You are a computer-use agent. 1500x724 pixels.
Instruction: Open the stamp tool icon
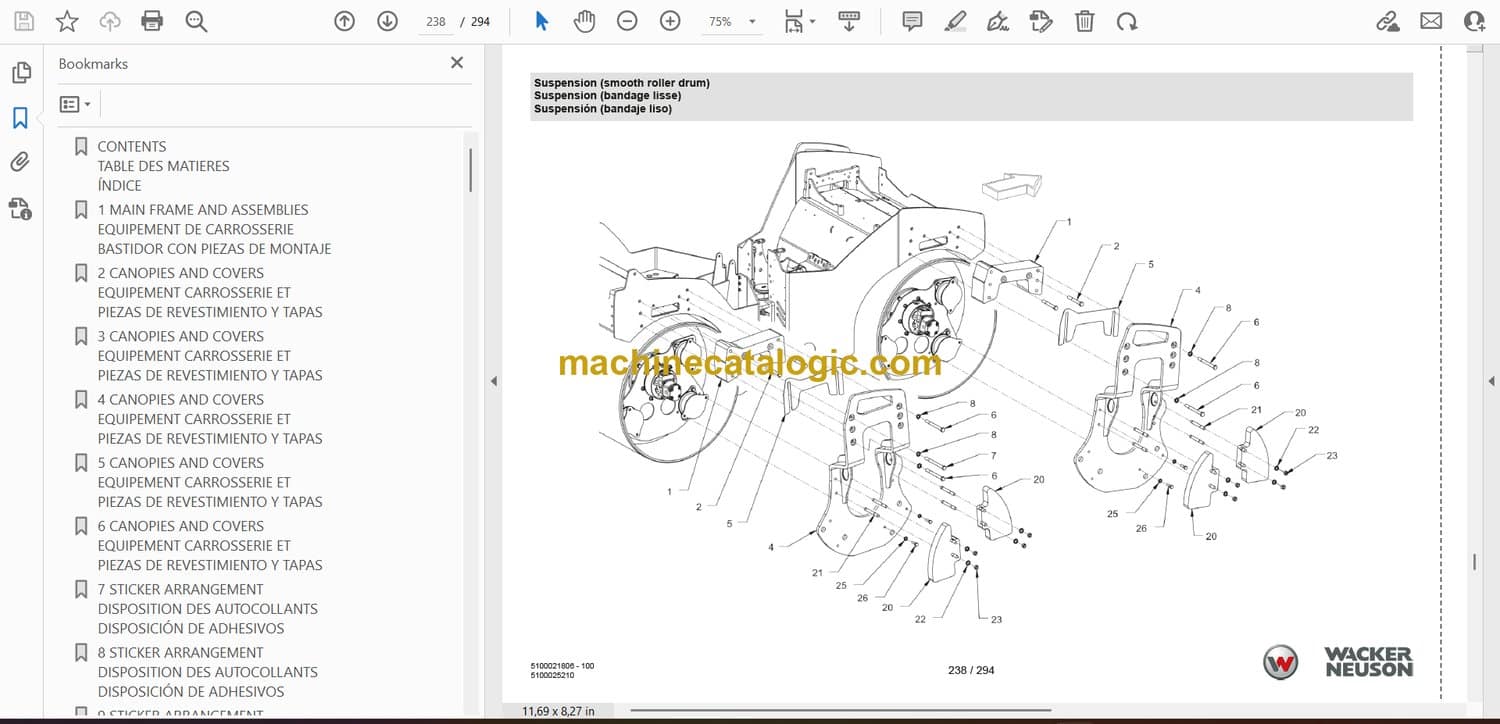tap(1041, 21)
